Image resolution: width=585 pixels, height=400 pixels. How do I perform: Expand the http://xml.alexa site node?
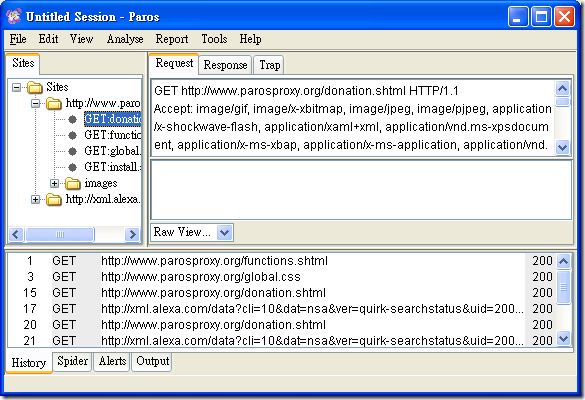point(35,200)
